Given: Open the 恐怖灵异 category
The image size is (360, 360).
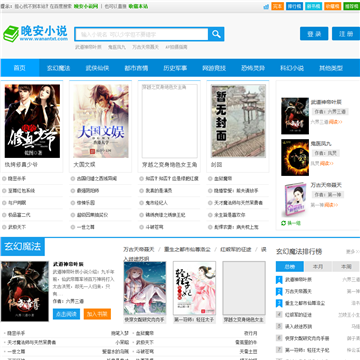Looking at the screenshot, I should [253, 68].
